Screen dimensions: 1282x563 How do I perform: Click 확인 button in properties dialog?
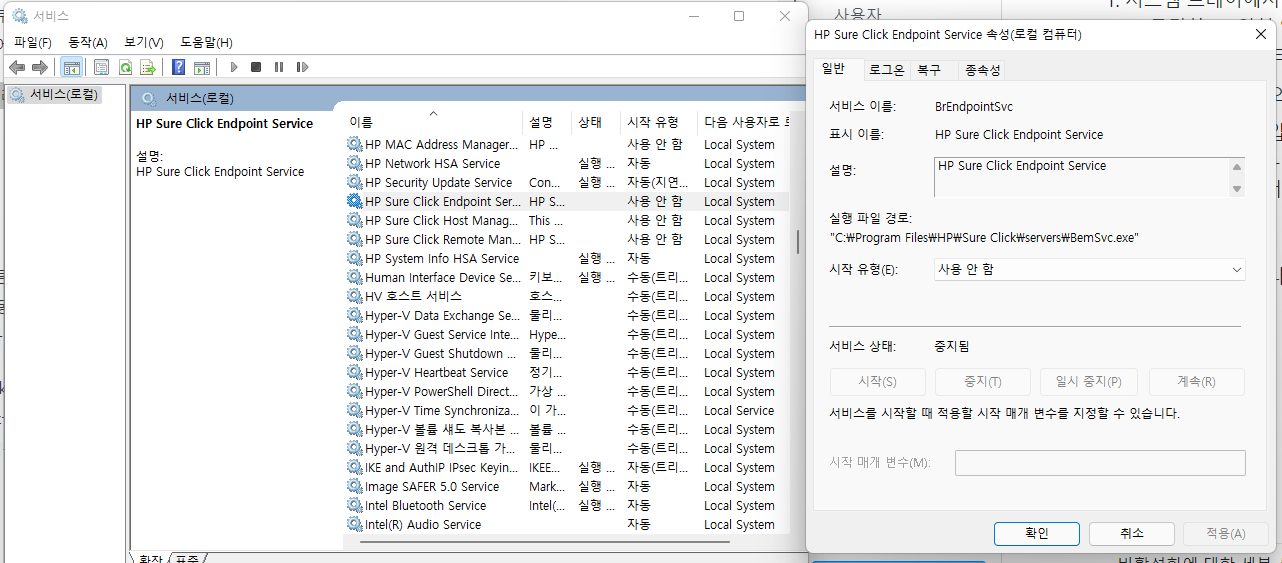tap(1036, 533)
